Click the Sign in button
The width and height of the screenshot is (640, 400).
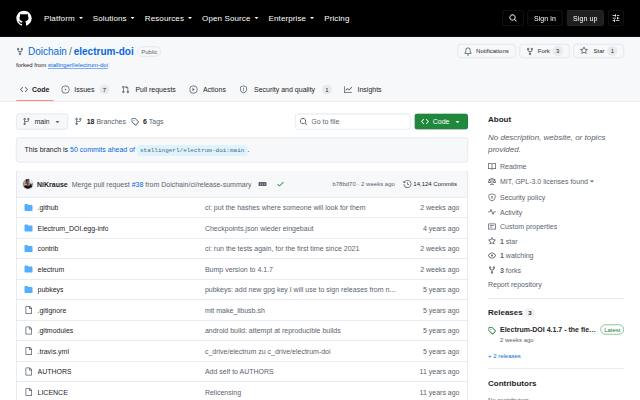coord(544,18)
